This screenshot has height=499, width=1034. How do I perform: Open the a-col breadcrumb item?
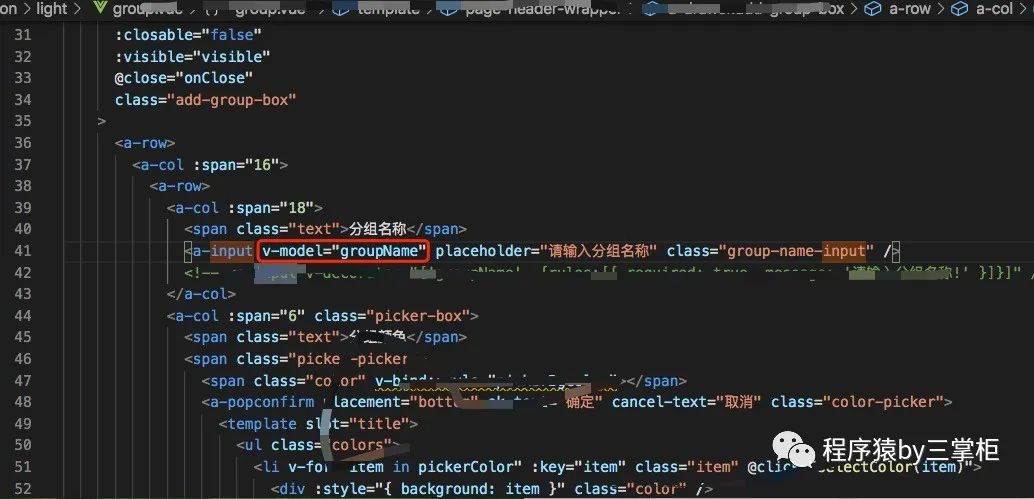pyautogui.click(x=994, y=9)
